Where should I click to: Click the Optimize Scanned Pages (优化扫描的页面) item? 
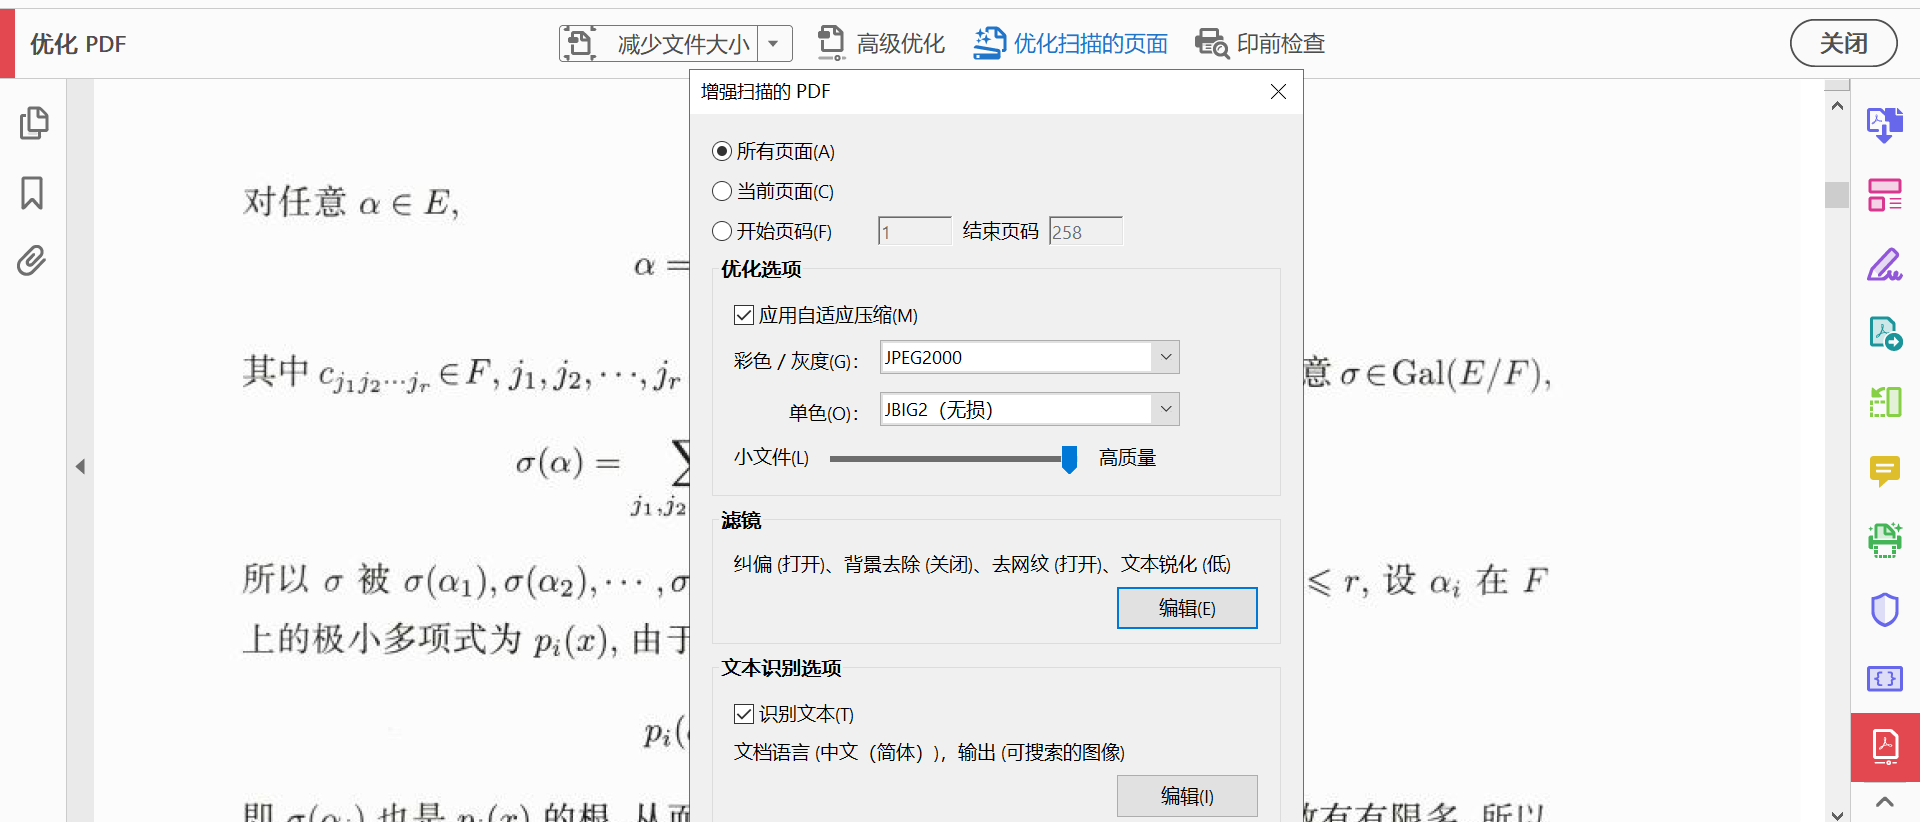coord(1091,44)
